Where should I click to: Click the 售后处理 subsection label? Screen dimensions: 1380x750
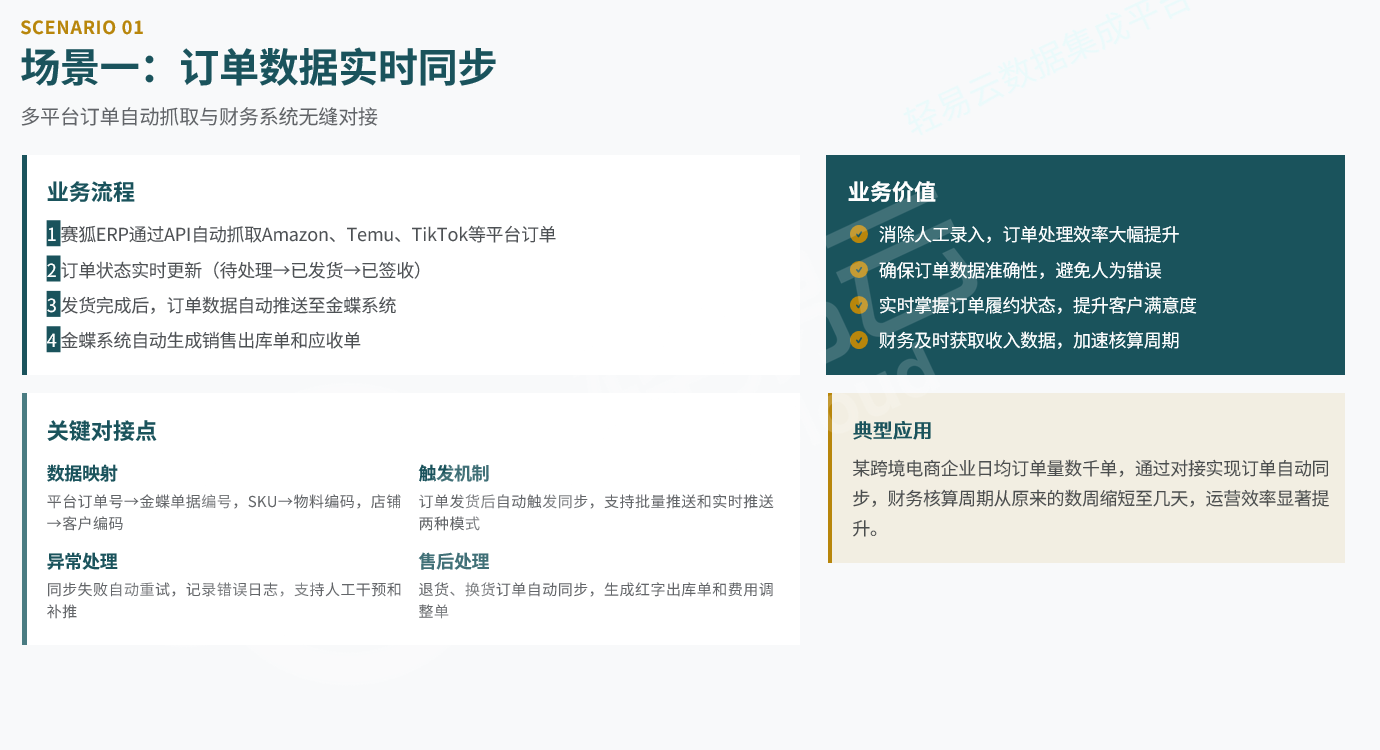pyautogui.click(x=454, y=562)
